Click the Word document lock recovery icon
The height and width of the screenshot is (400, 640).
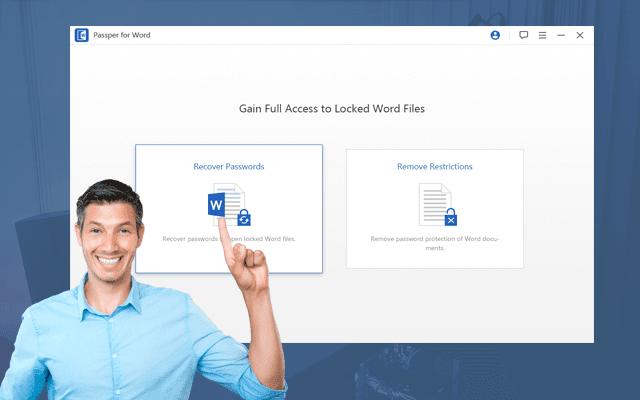[x=229, y=204]
